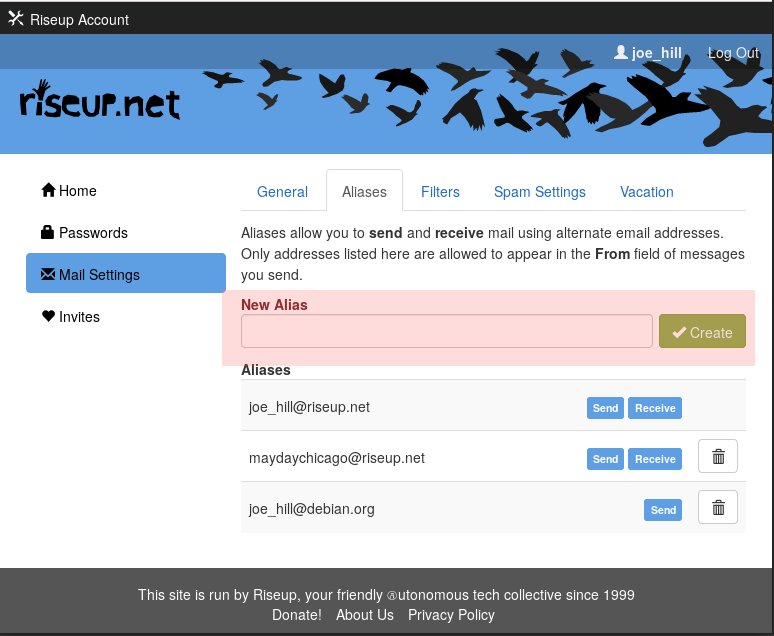Go to the Vacation tab
The width and height of the screenshot is (774, 636).
coord(646,192)
